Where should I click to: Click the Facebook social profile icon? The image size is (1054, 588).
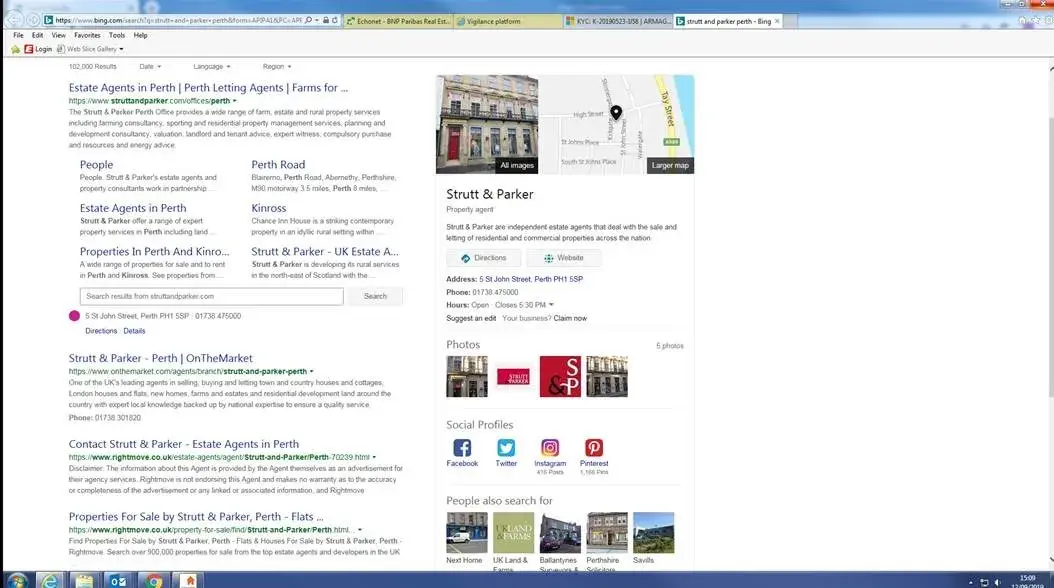point(462,448)
